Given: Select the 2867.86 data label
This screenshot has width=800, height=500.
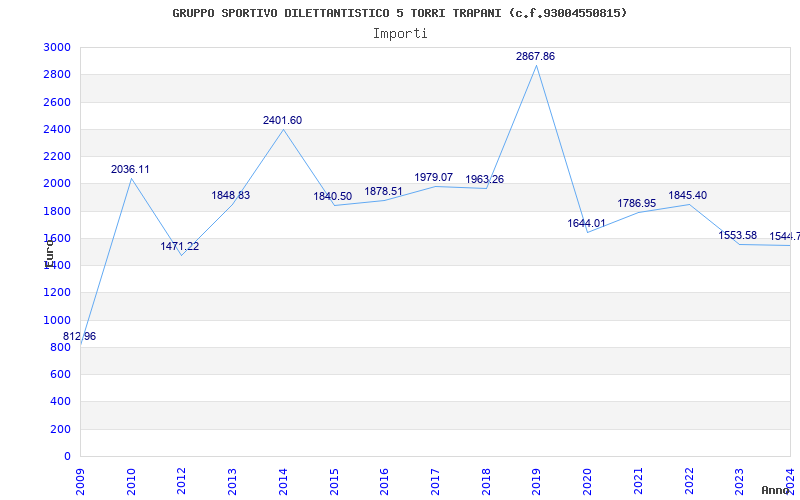Looking at the screenshot, I should click(x=535, y=57).
